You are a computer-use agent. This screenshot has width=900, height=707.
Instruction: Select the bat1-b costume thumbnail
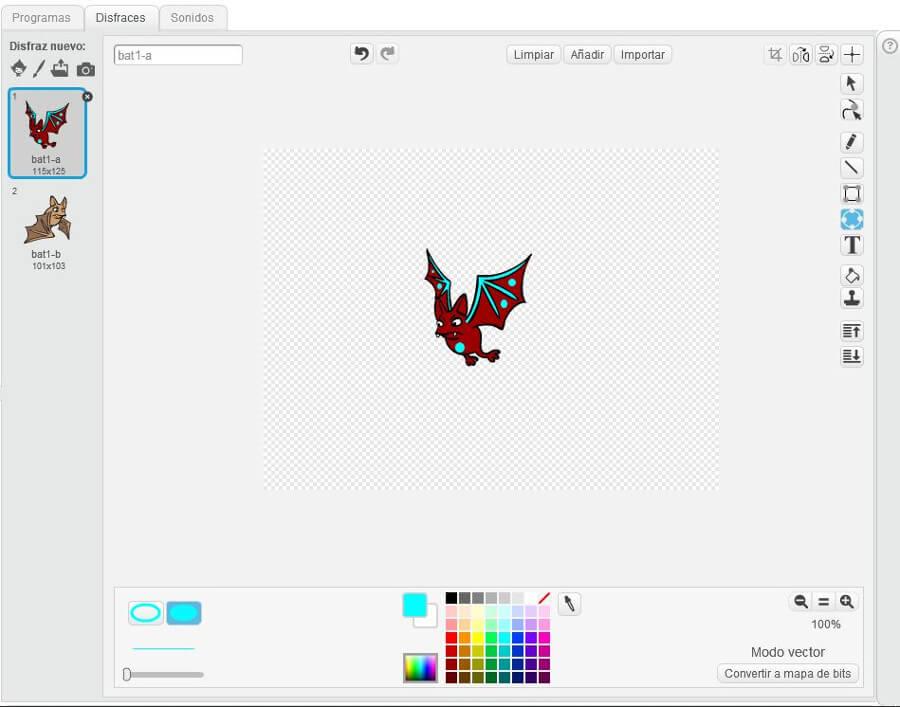[x=47, y=222]
